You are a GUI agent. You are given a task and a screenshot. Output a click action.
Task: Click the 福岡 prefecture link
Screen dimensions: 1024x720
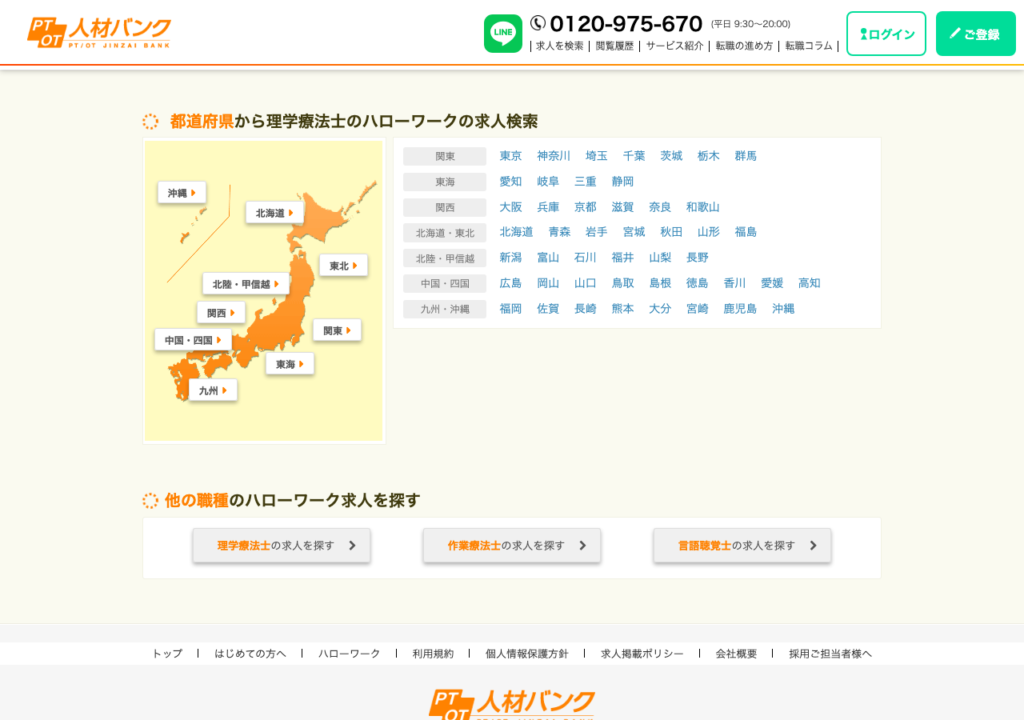[x=510, y=308]
